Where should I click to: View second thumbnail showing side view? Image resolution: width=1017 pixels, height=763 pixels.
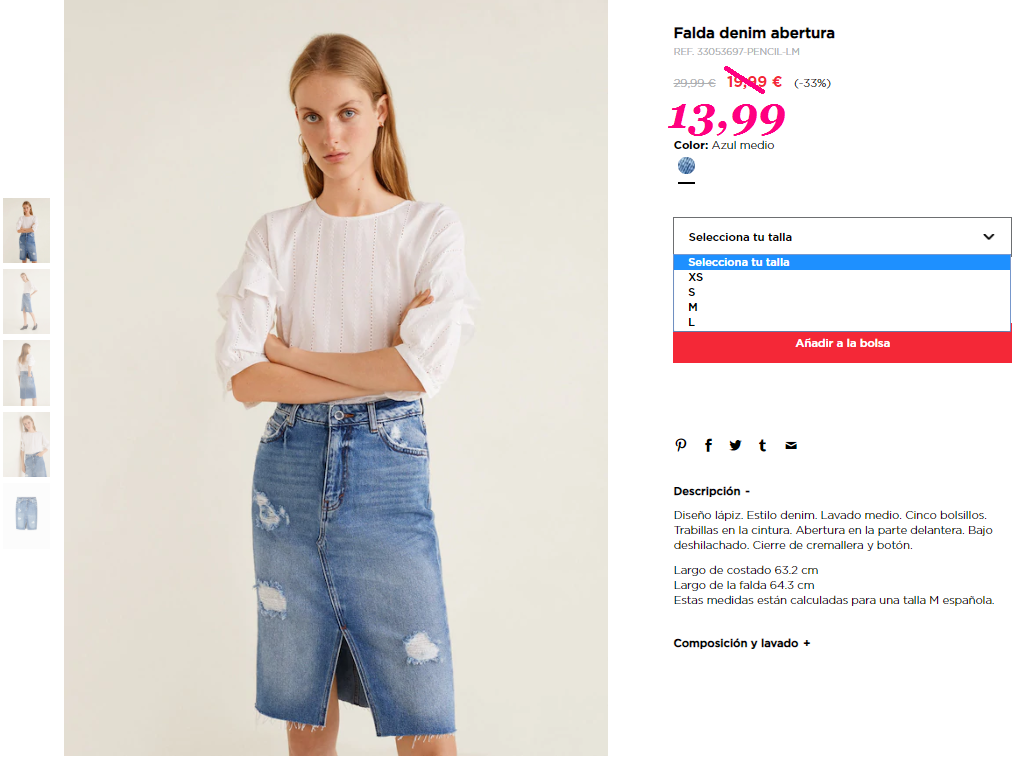[x=27, y=302]
